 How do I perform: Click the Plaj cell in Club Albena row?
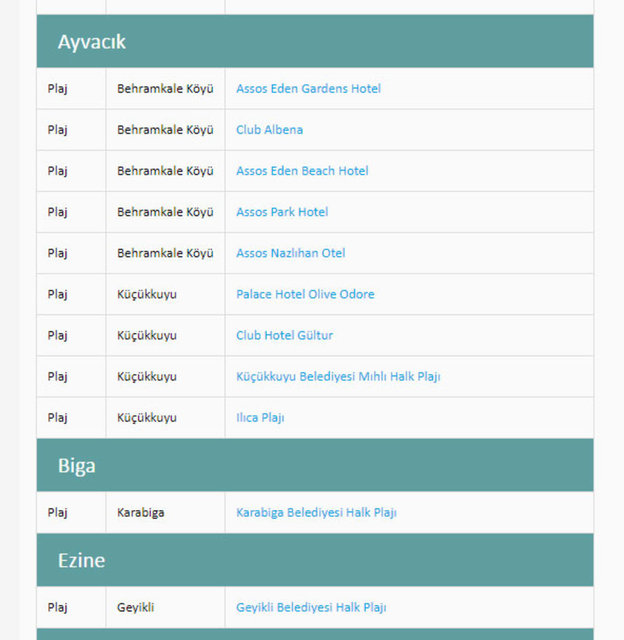click(58, 130)
